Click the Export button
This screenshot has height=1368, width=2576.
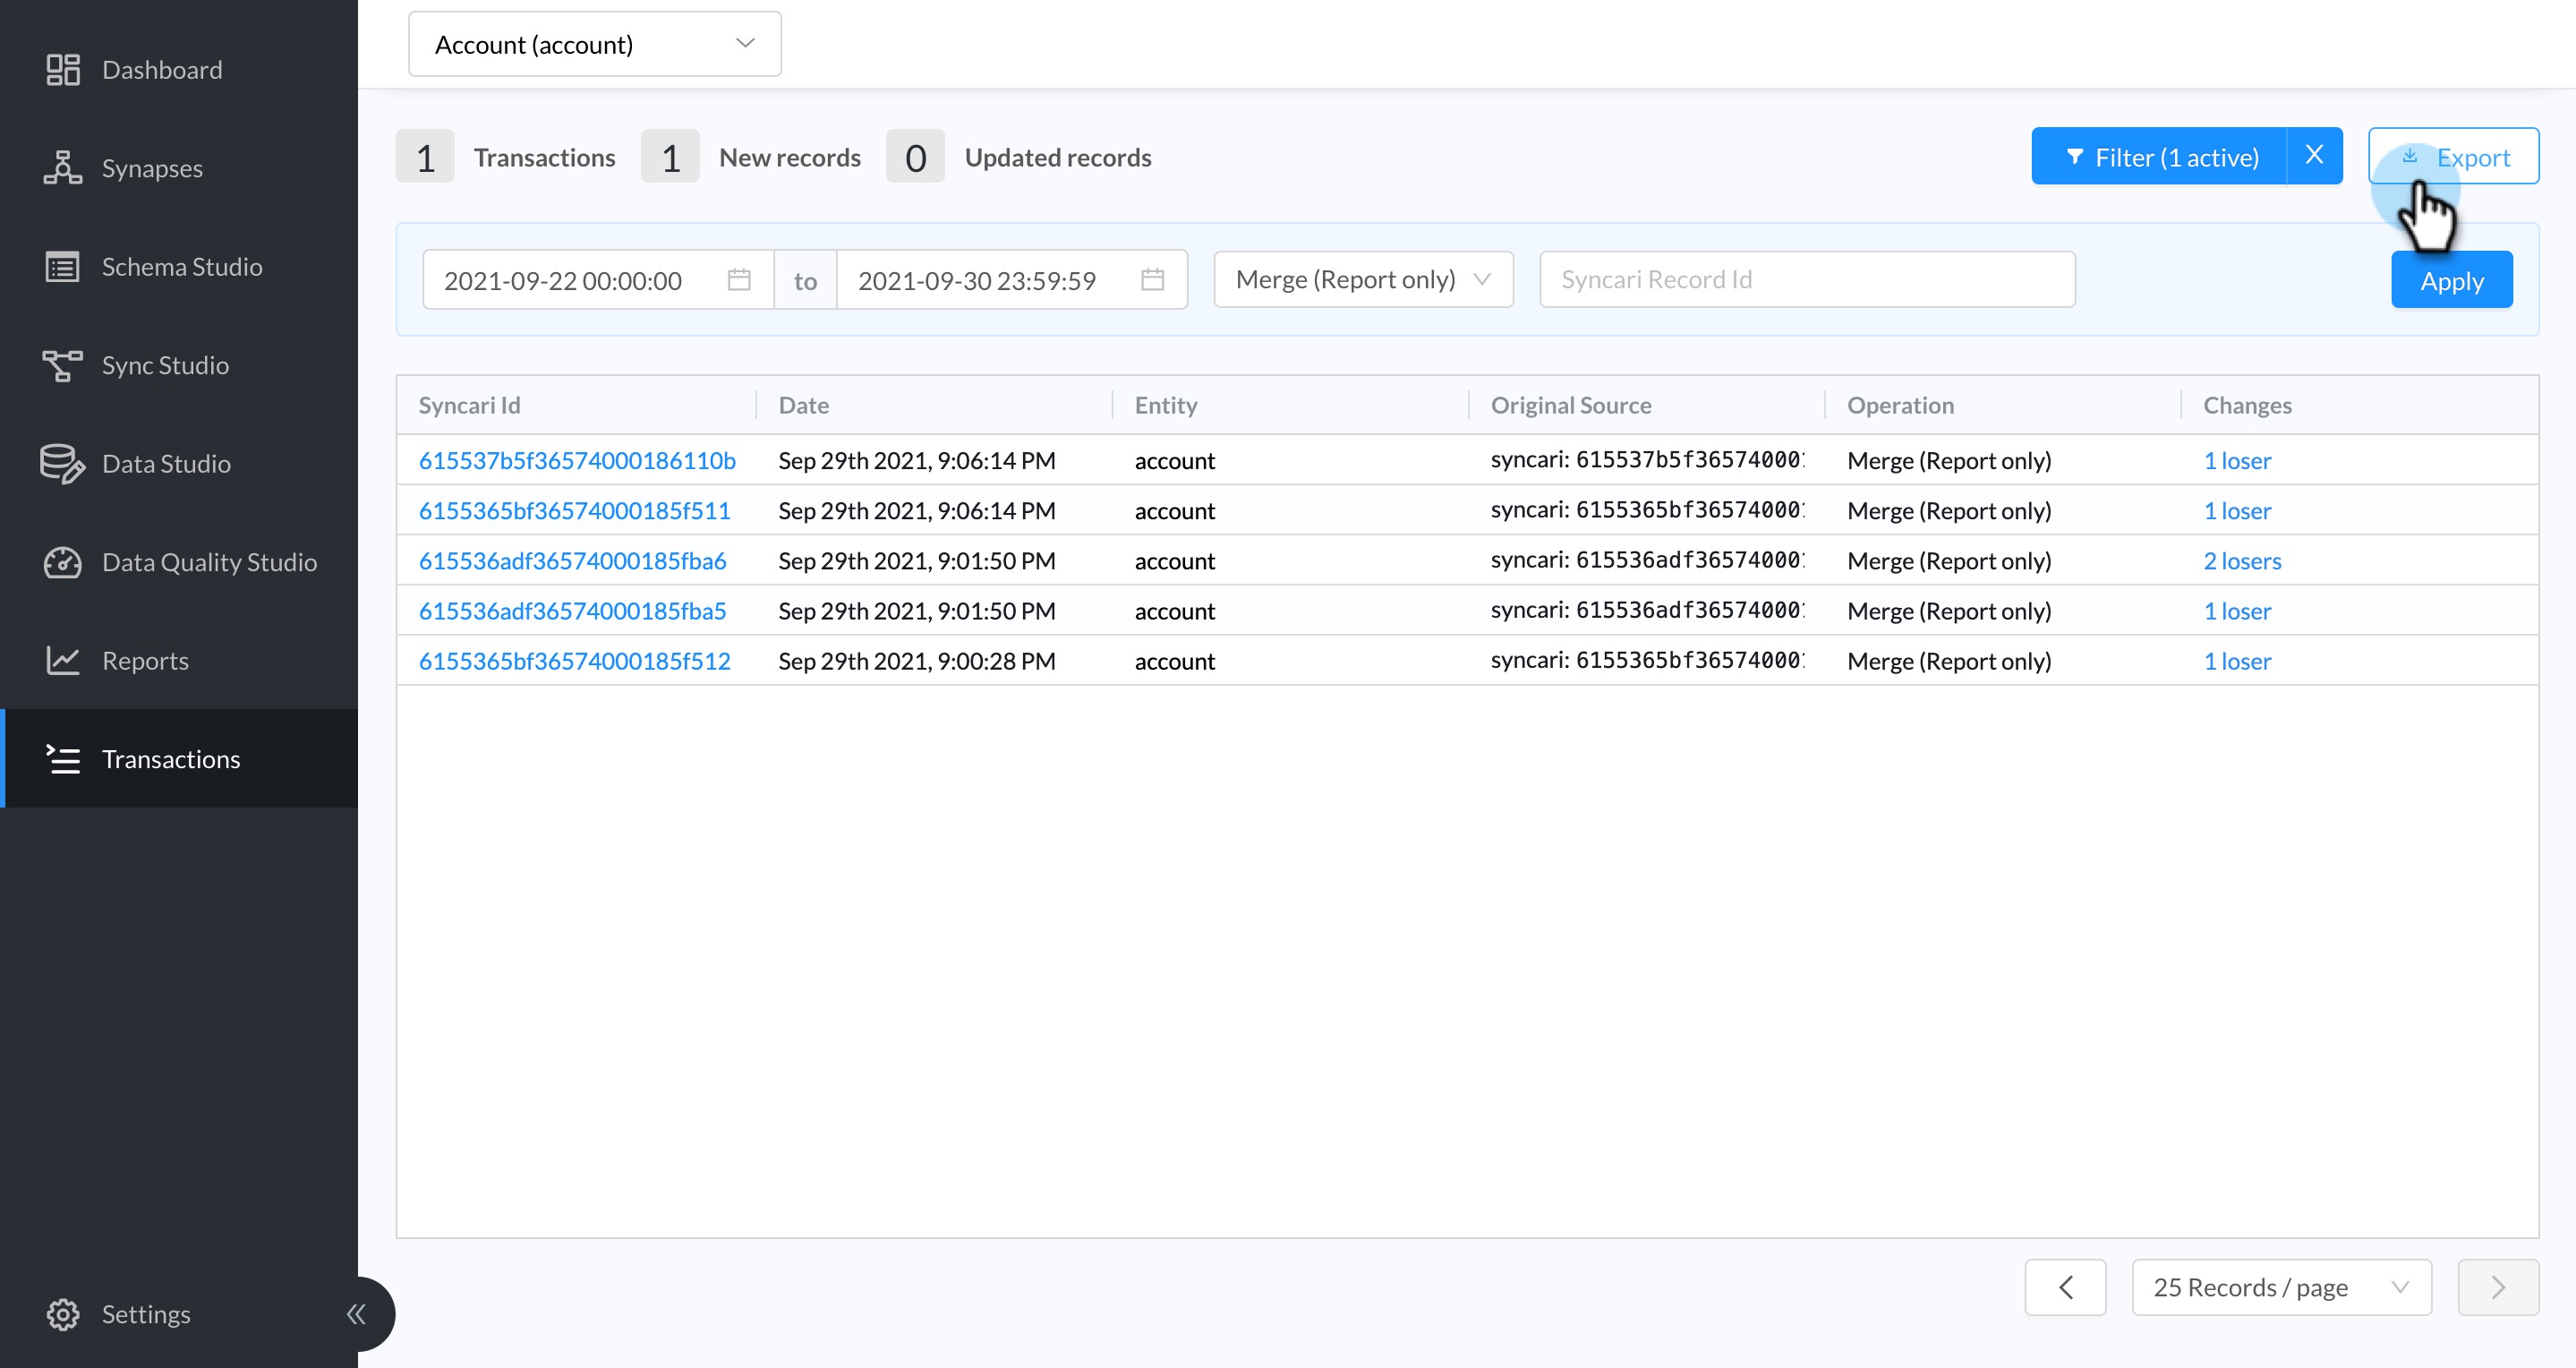2454,156
